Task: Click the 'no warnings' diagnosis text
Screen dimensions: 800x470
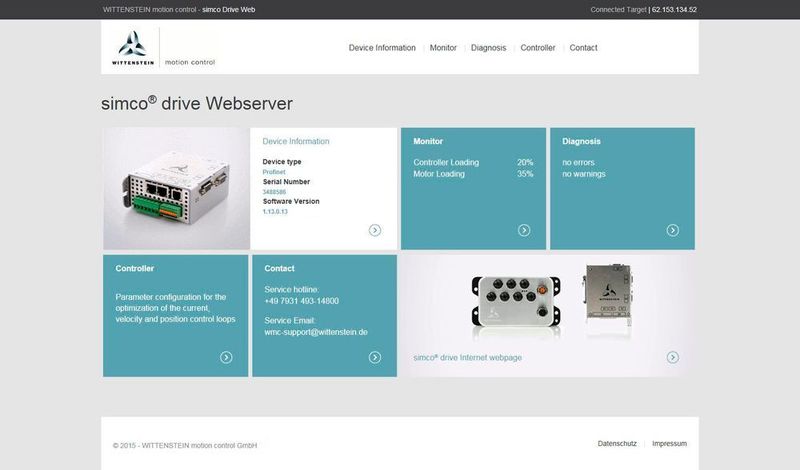Action: 584,174
